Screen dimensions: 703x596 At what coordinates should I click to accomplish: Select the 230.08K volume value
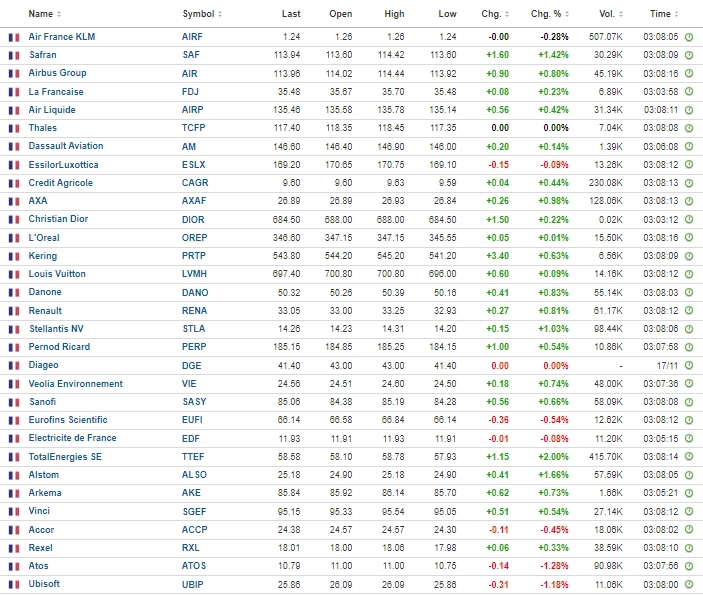coord(606,183)
